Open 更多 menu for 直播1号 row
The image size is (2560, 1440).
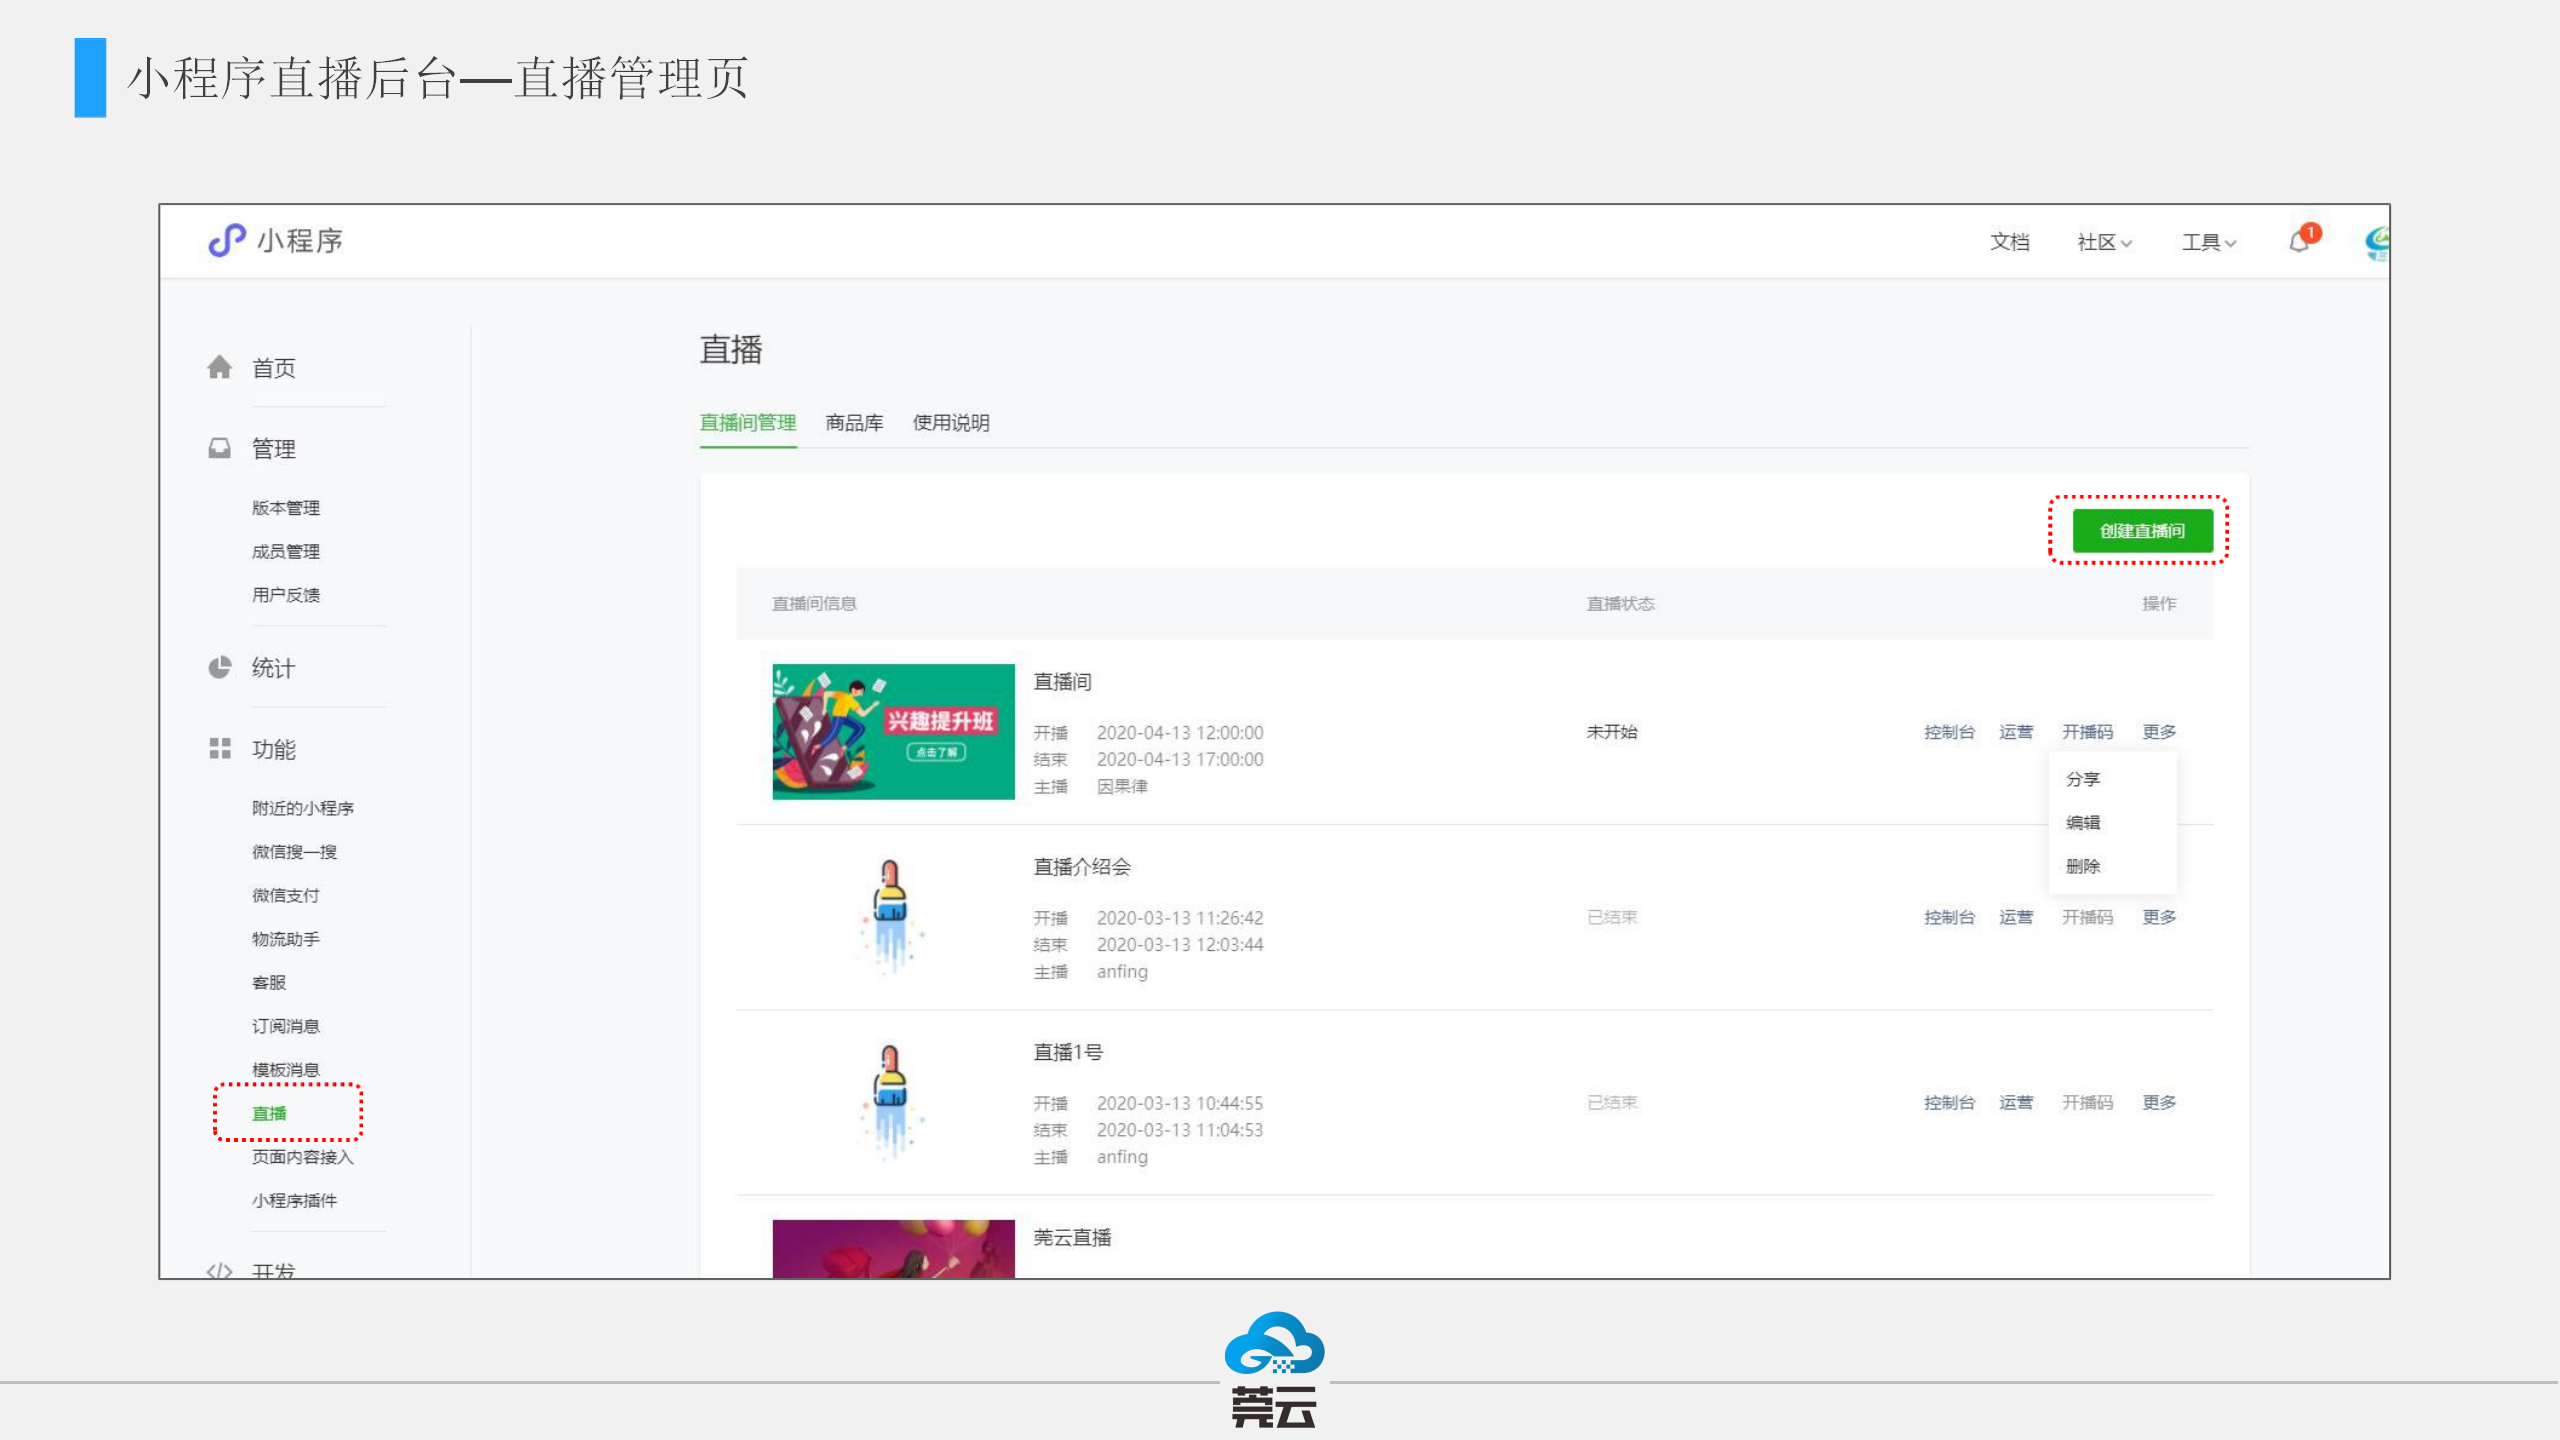(x=2159, y=1102)
